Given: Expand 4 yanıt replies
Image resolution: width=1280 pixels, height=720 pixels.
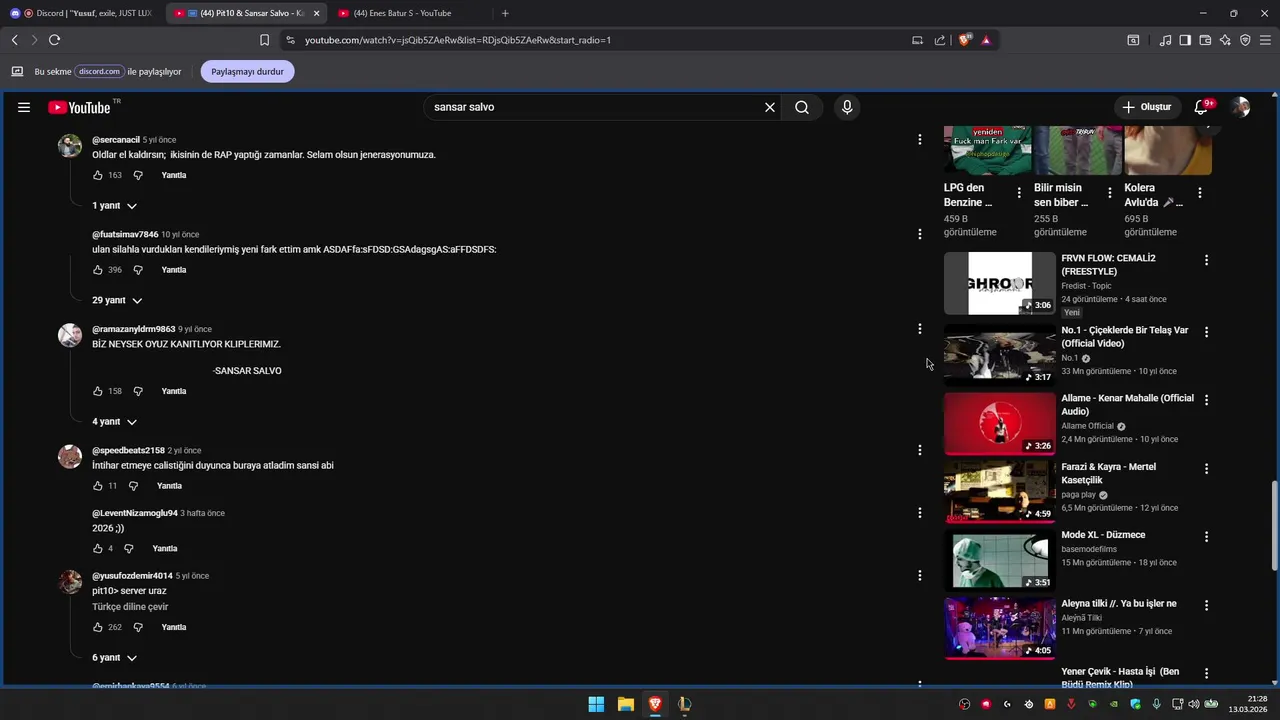Looking at the screenshot, I should tap(115, 422).
